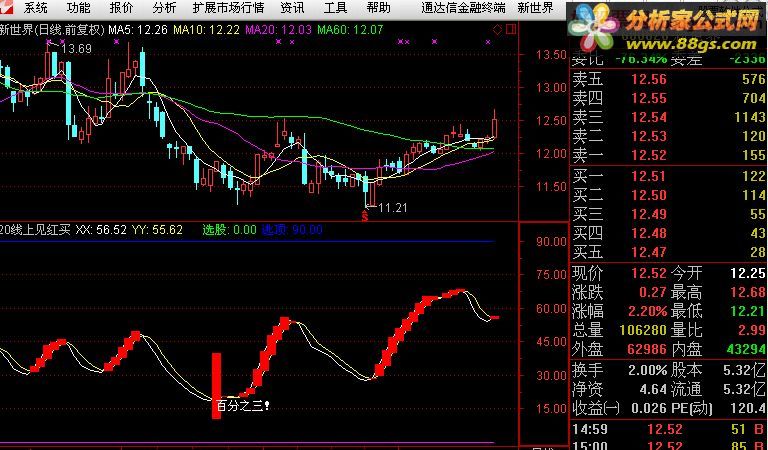The image size is (768, 450).
Task: Click the 逃顶: 90.00 indicator value
Action: pos(292,230)
